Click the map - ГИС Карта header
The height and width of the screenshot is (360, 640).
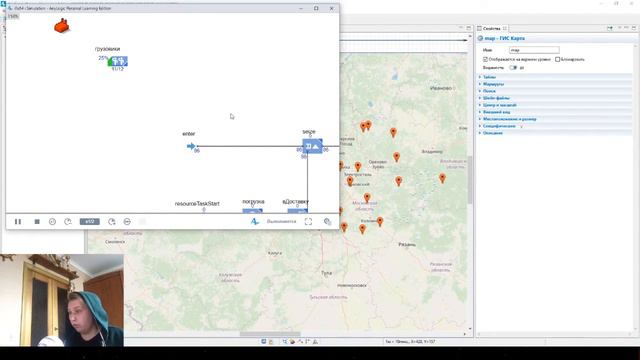tap(504, 38)
